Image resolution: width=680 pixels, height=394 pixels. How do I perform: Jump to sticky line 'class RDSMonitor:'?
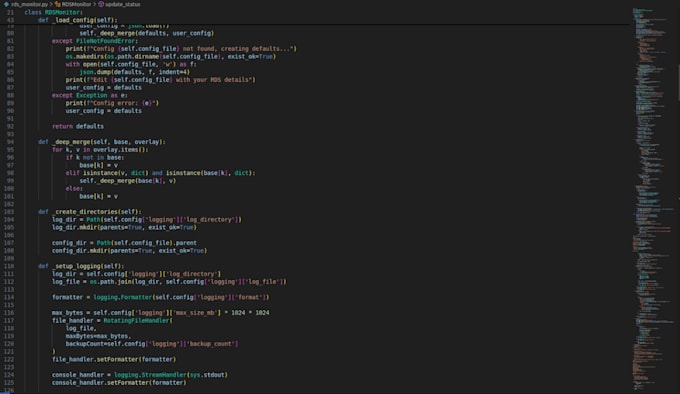click(53, 13)
